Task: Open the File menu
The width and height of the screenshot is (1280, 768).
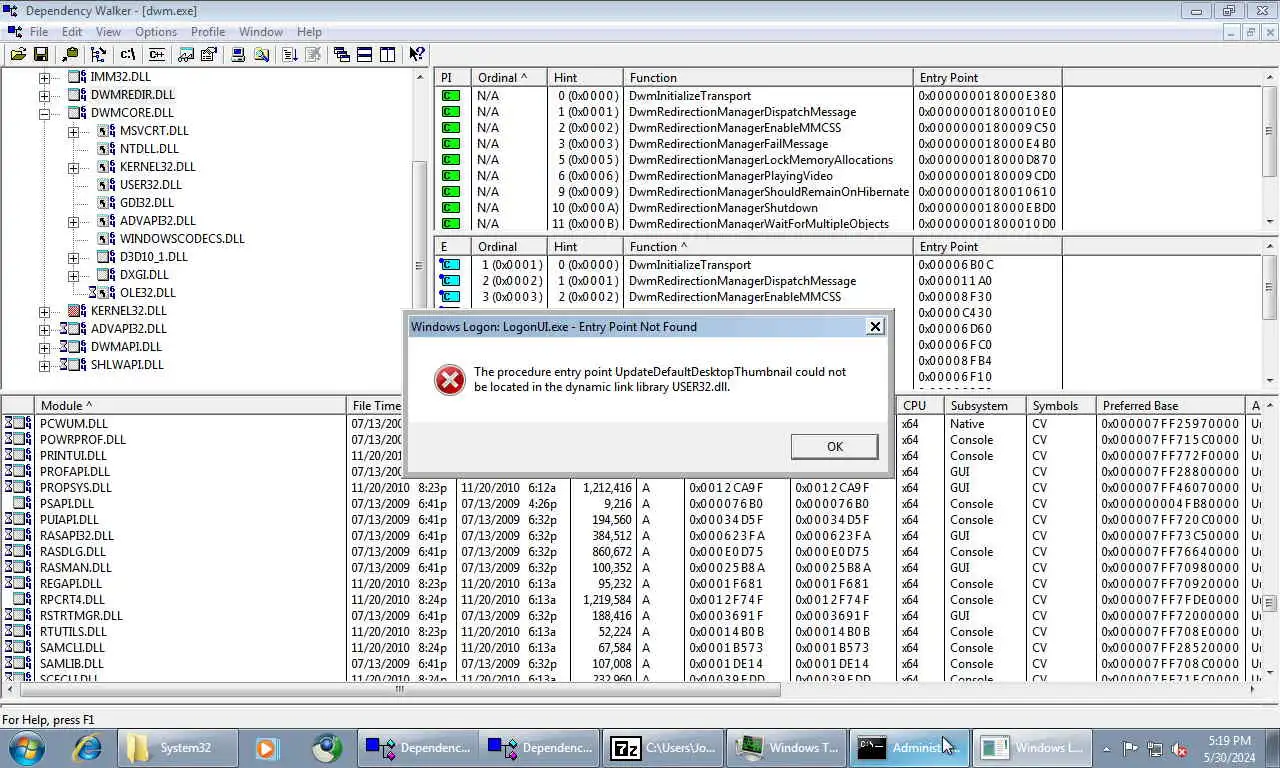Action: (38, 32)
